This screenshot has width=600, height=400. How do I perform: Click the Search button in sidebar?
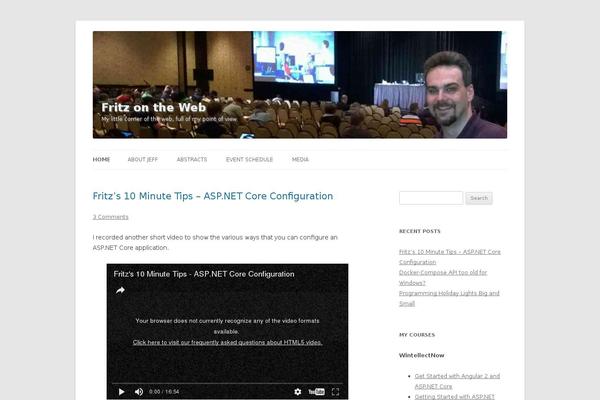click(479, 198)
